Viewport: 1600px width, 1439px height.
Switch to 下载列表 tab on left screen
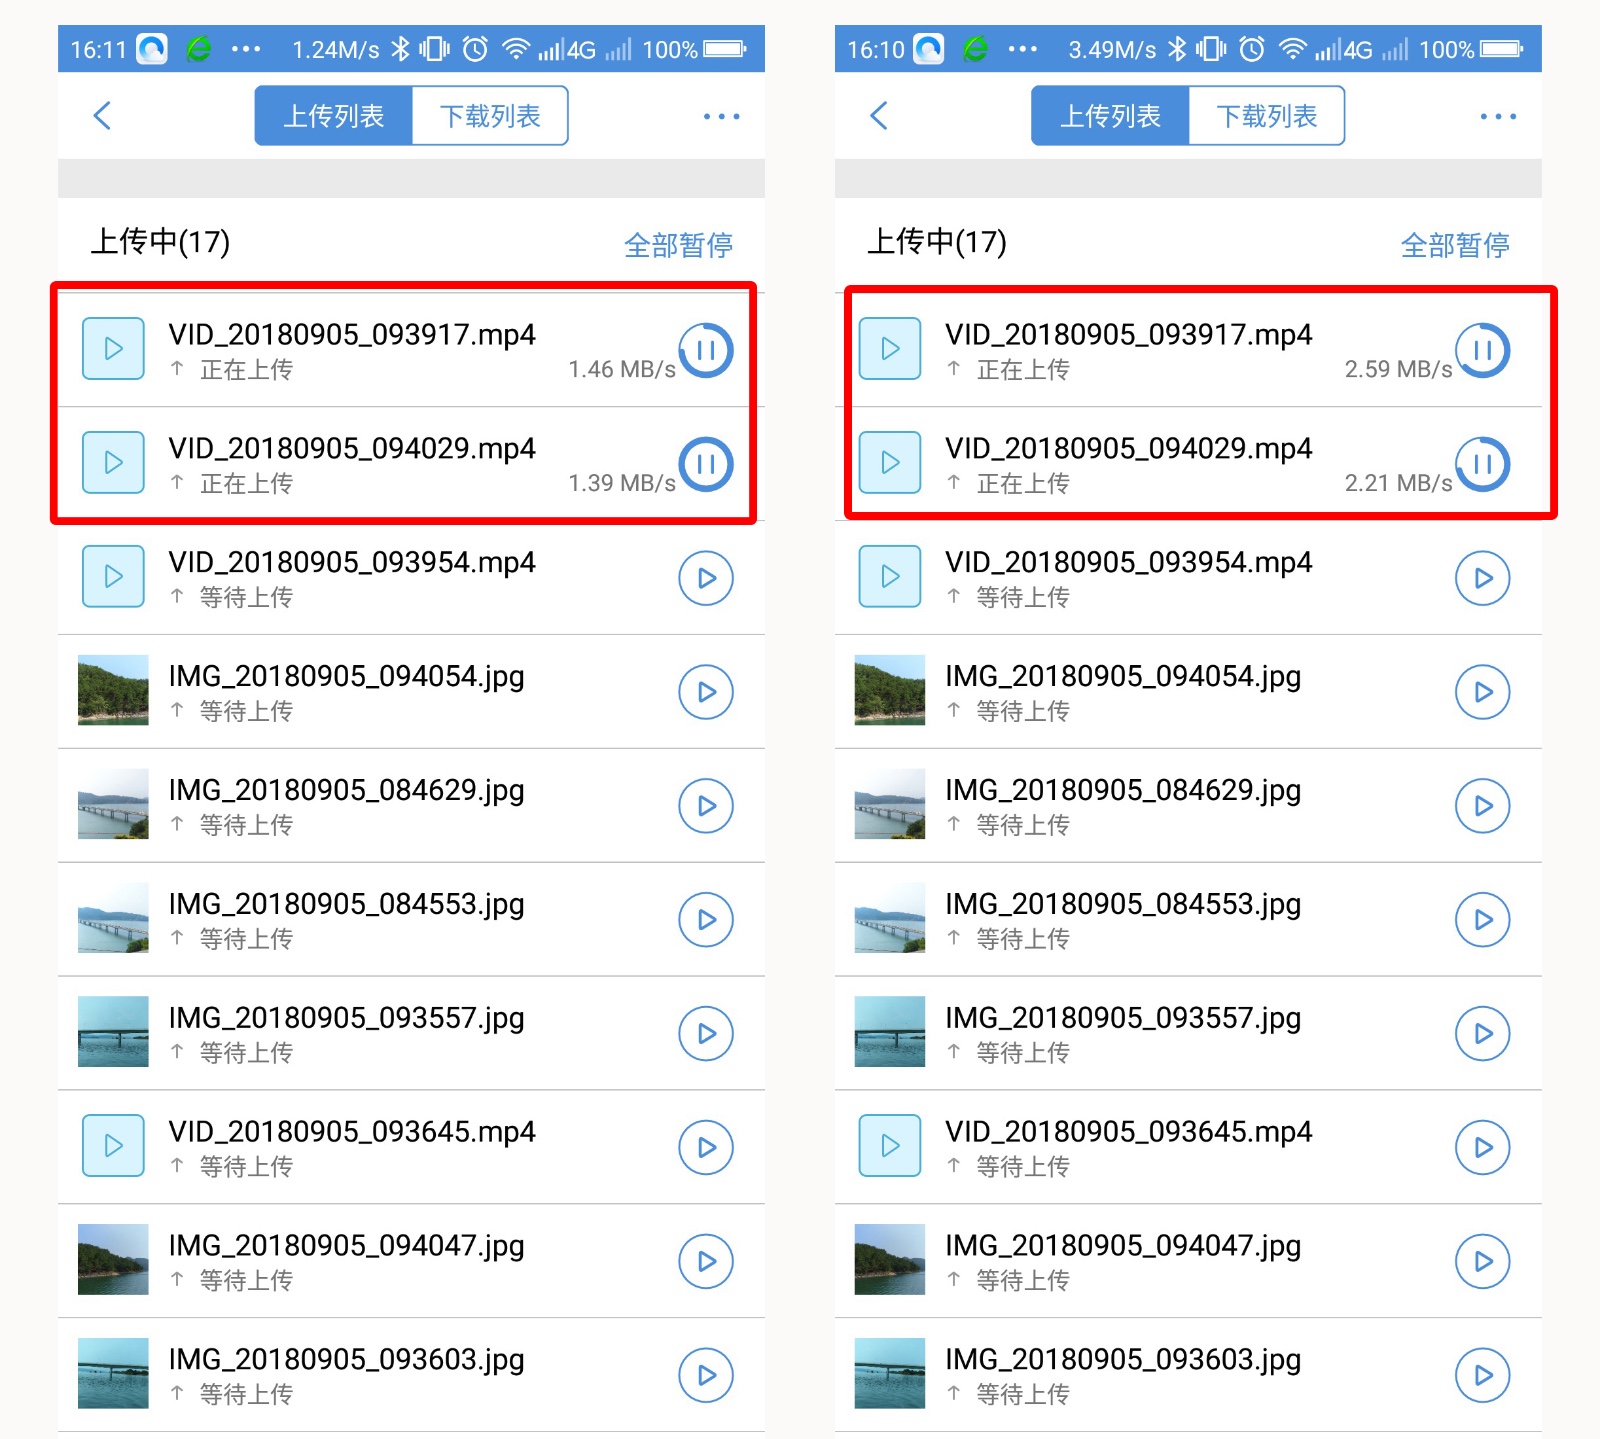coord(490,116)
